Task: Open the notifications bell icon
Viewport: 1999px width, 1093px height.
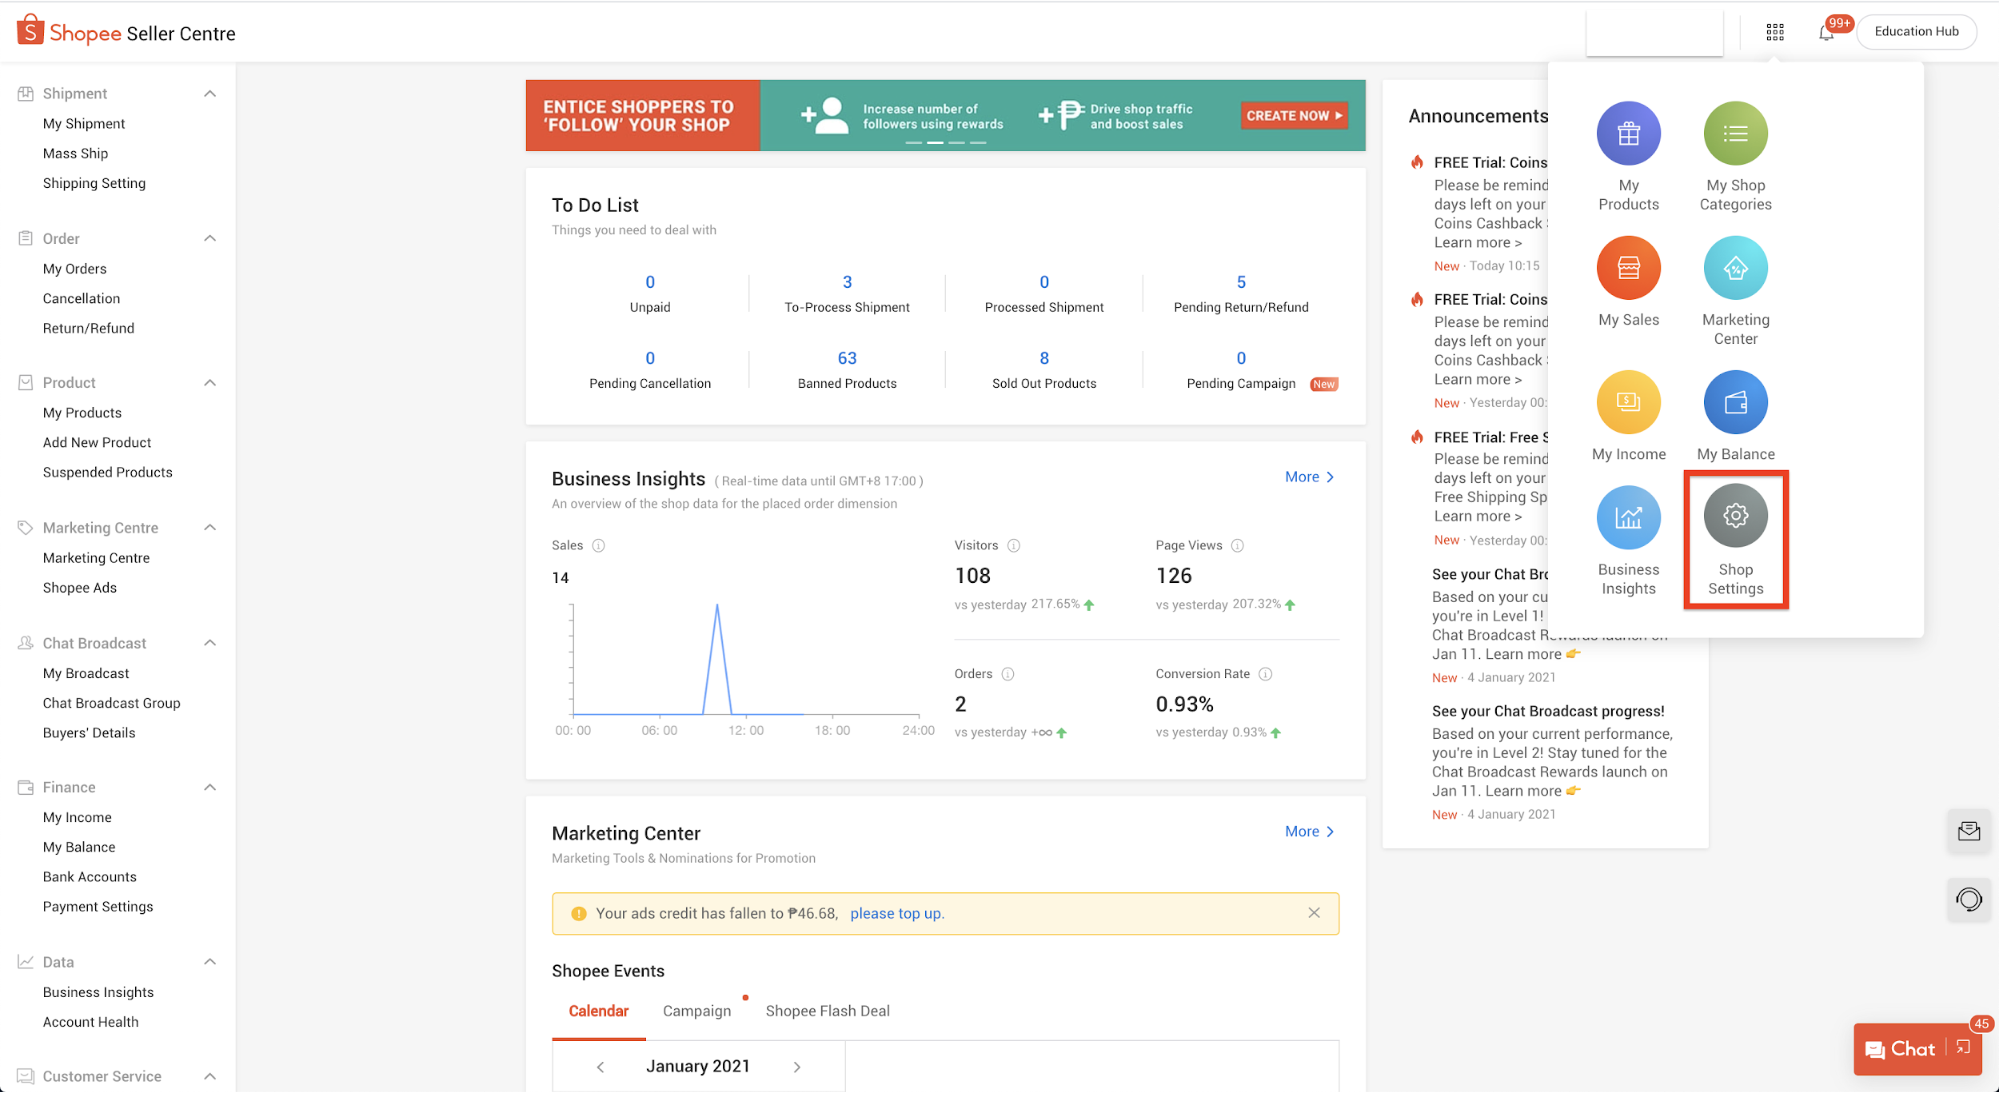Action: tap(1826, 32)
